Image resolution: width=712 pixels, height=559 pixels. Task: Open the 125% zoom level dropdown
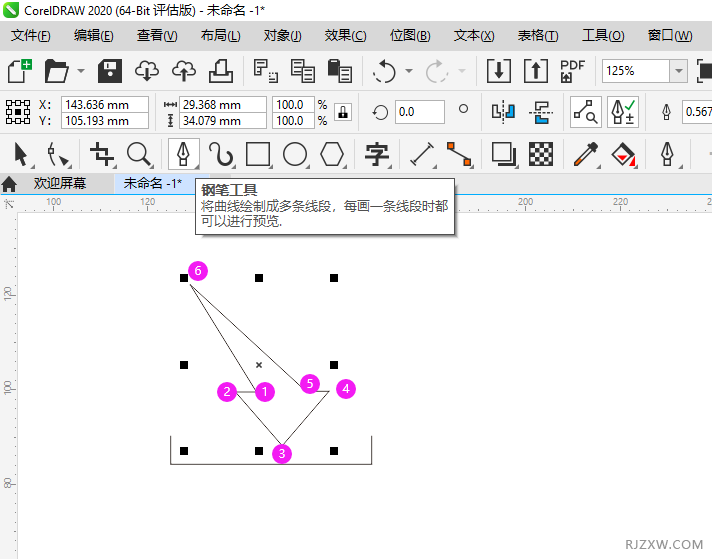click(x=679, y=71)
